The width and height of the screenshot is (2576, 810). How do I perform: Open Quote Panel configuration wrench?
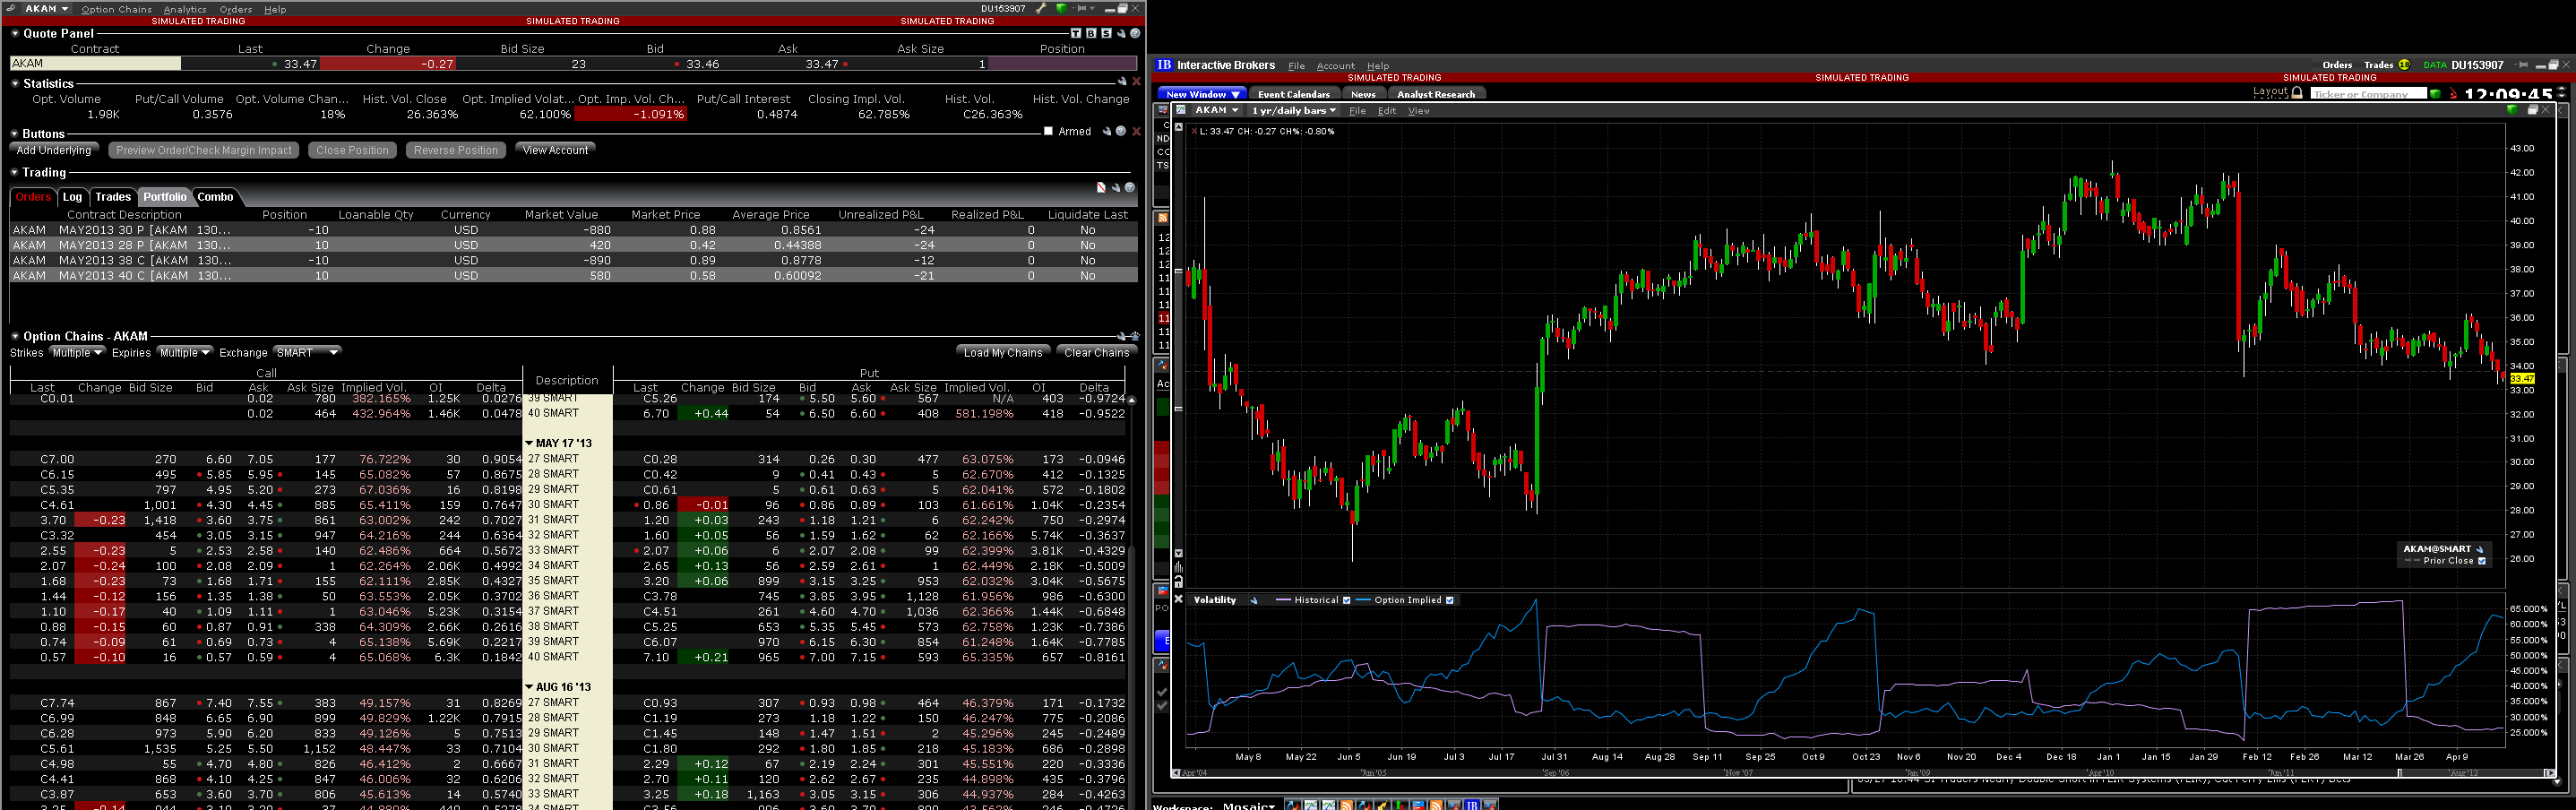[x=1121, y=33]
